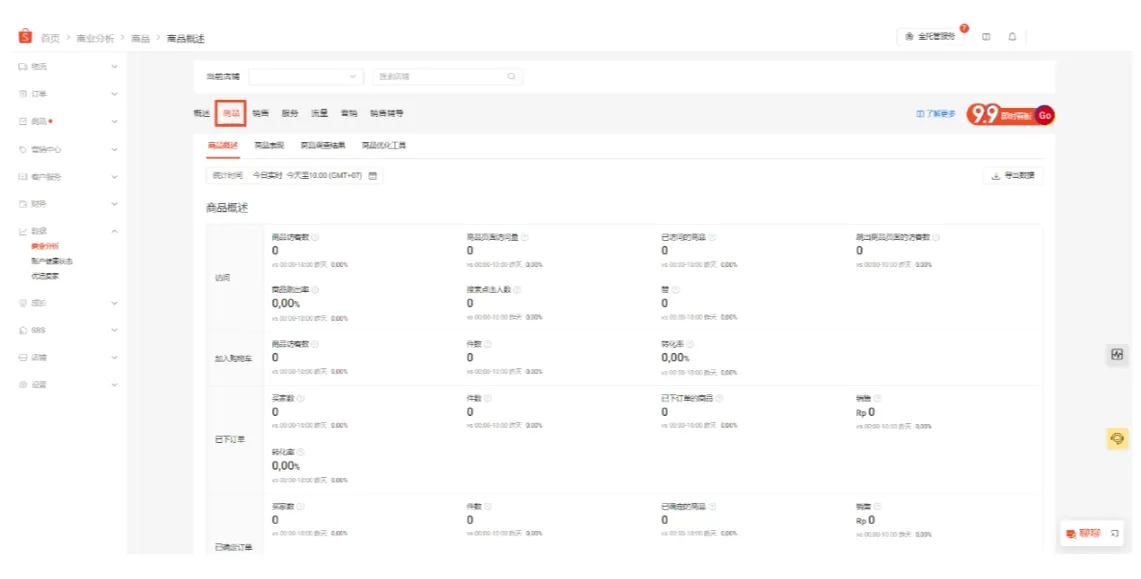
Task: Click the 9.9 promo Go button
Action: point(1045,114)
